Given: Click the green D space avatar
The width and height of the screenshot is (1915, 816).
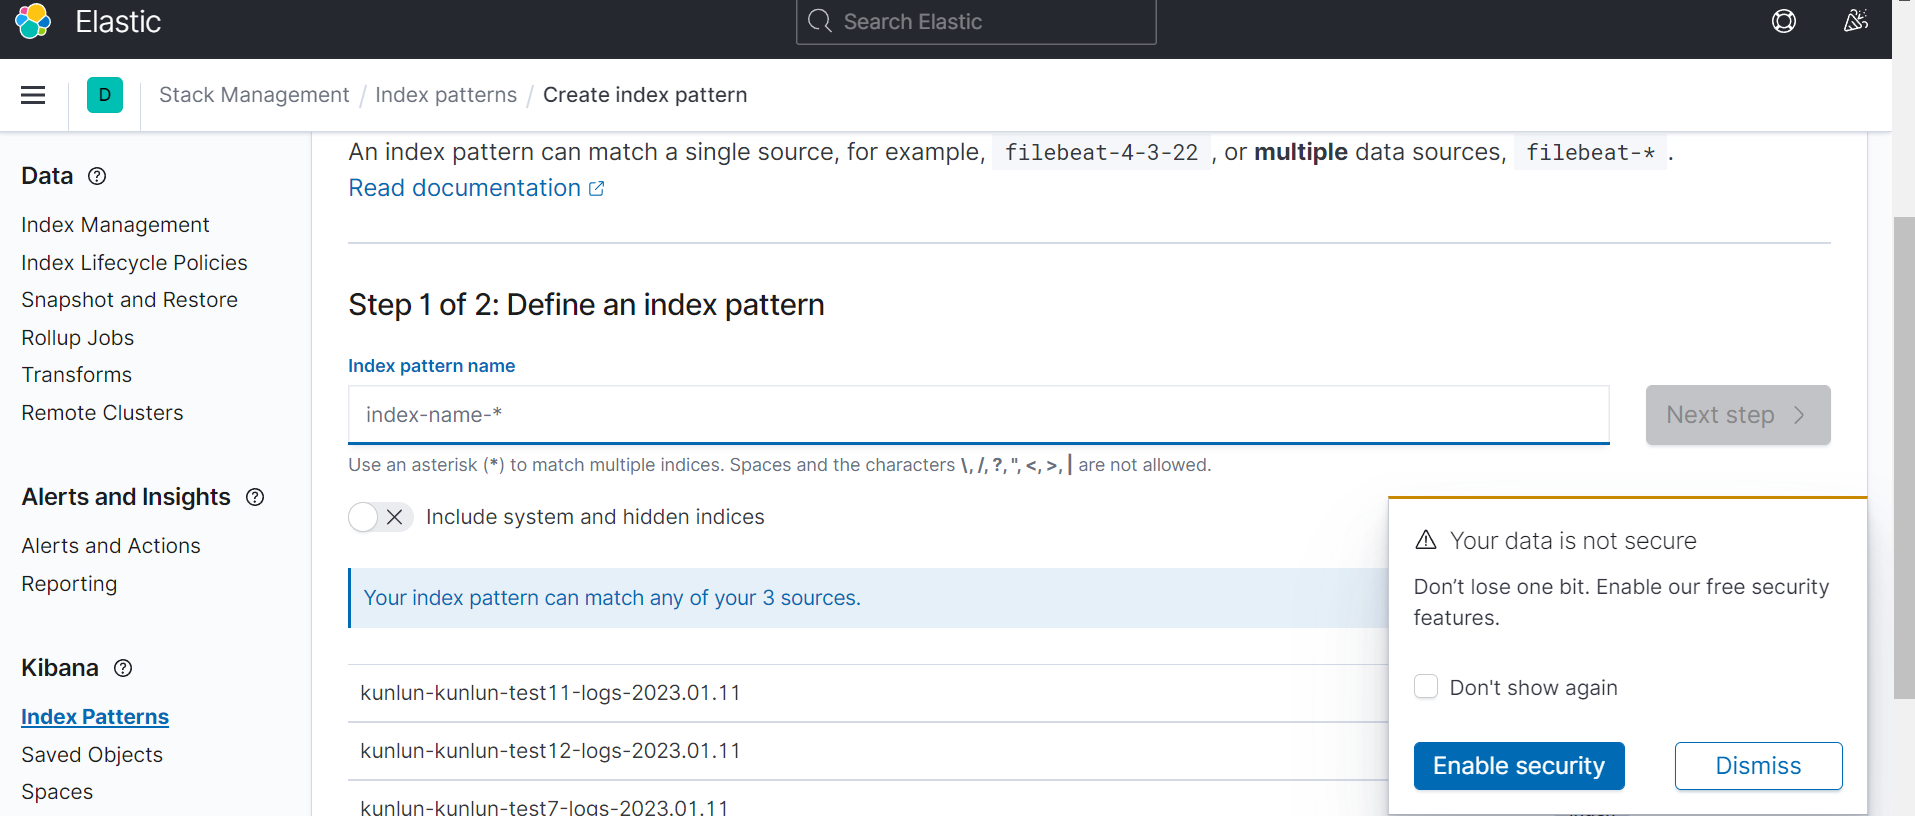Looking at the screenshot, I should (x=105, y=95).
